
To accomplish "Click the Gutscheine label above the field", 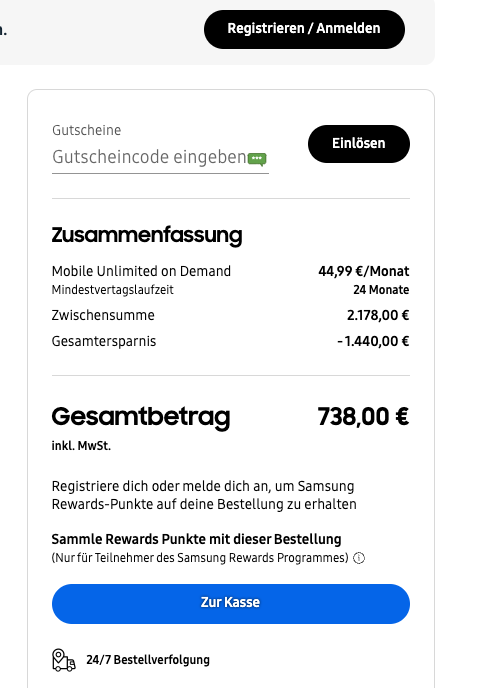I will [x=86, y=130].
